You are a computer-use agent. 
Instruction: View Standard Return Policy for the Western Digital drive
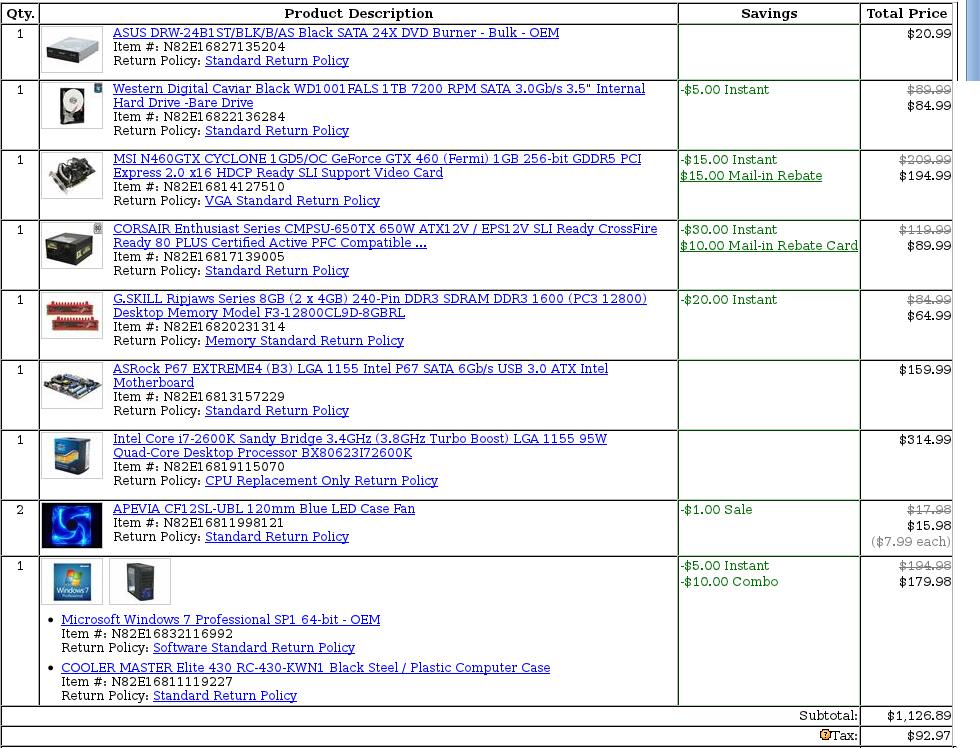[x=277, y=131]
